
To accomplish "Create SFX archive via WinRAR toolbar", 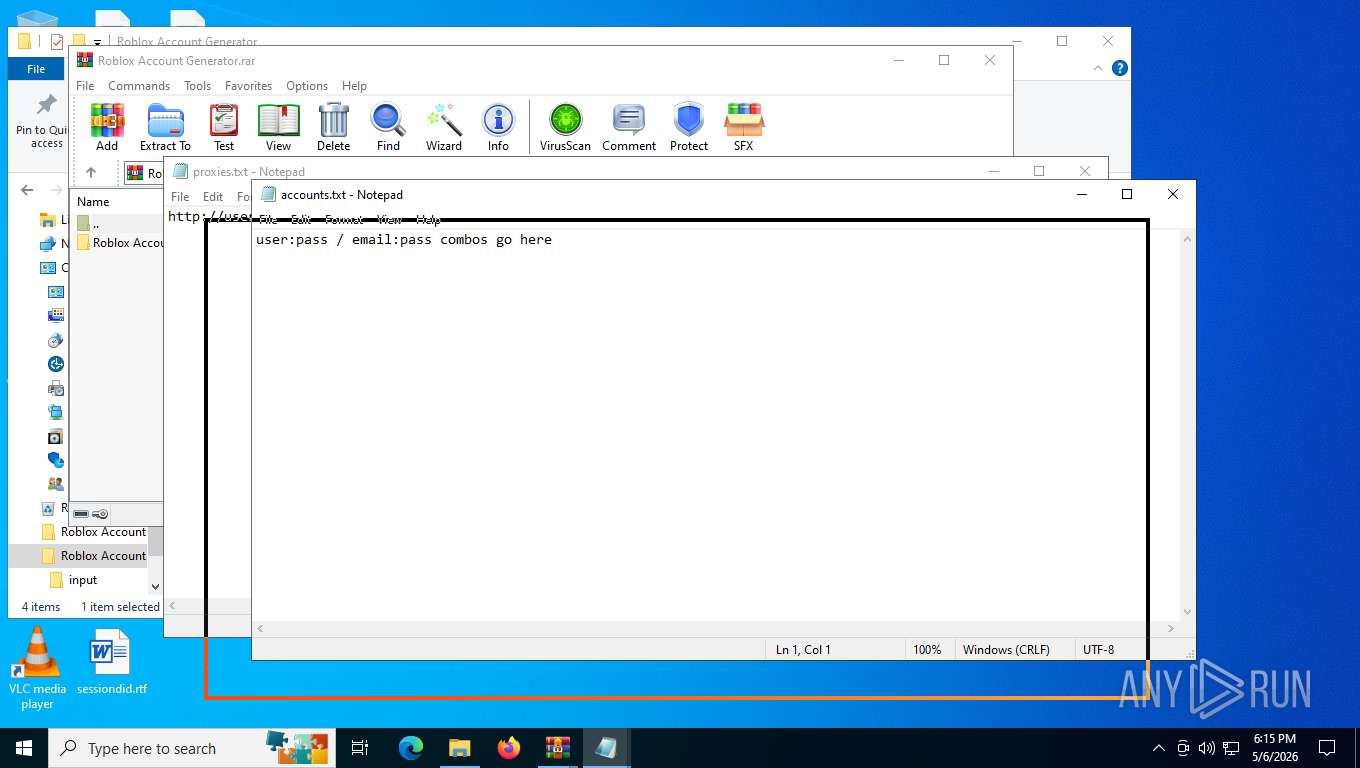I will point(743,127).
